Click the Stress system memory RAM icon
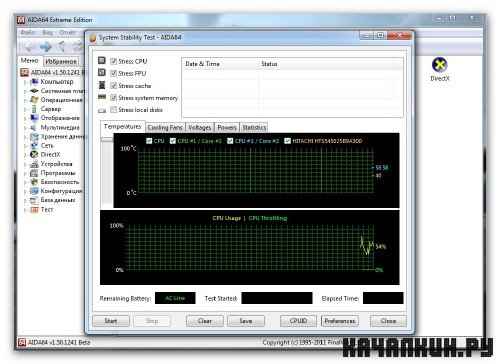500x364 pixels. [x=102, y=97]
